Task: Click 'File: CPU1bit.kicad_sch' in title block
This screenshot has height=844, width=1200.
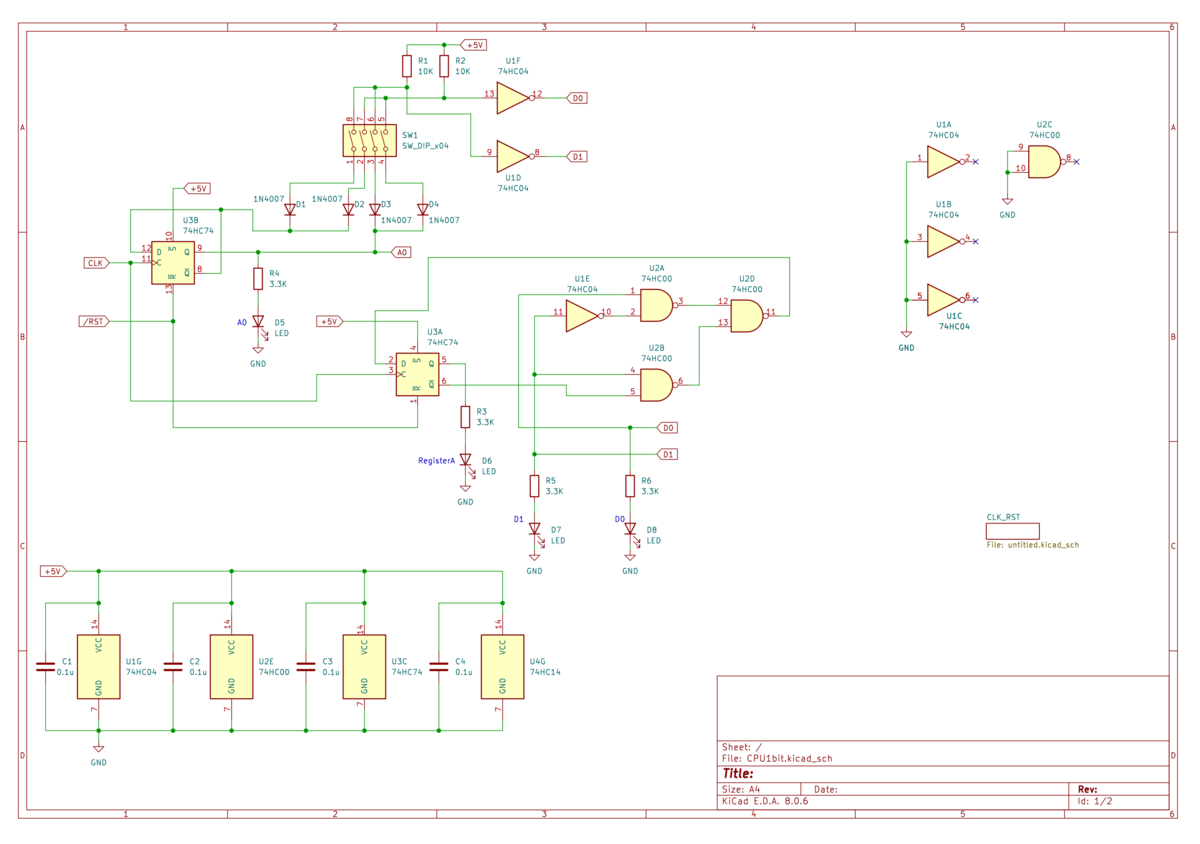Action: 777,758
